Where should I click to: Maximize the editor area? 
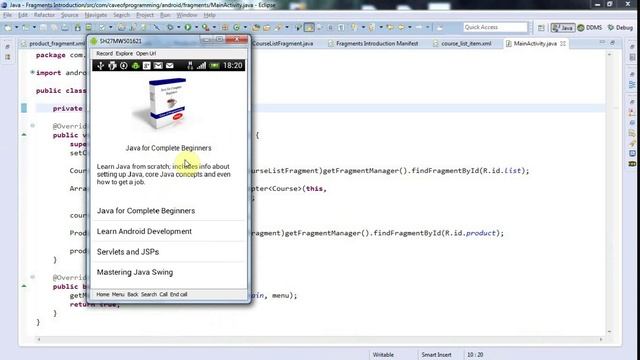(612, 42)
